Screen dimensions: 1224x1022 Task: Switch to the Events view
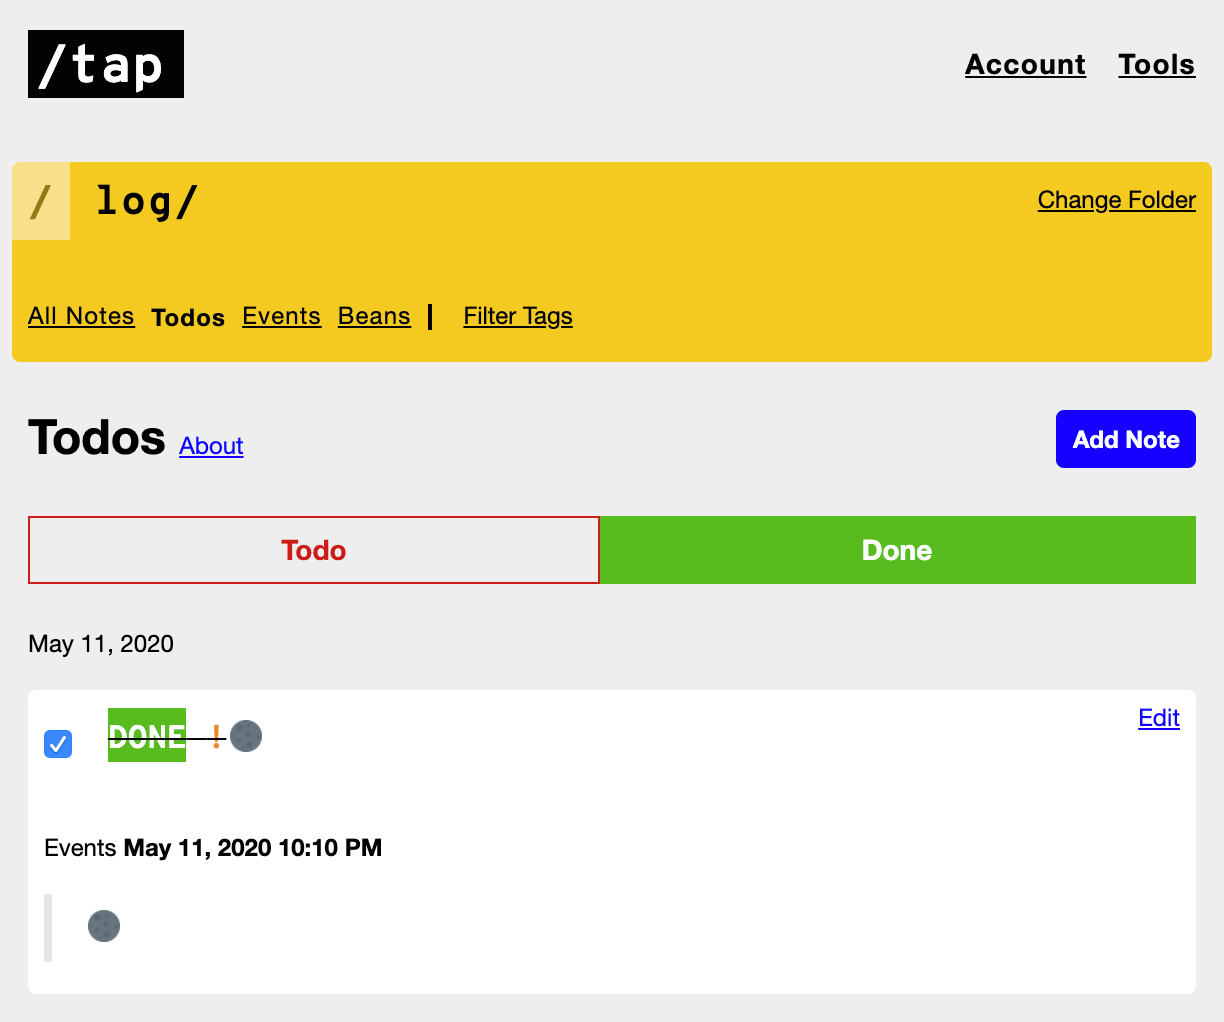pyautogui.click(x=281, y=316)
